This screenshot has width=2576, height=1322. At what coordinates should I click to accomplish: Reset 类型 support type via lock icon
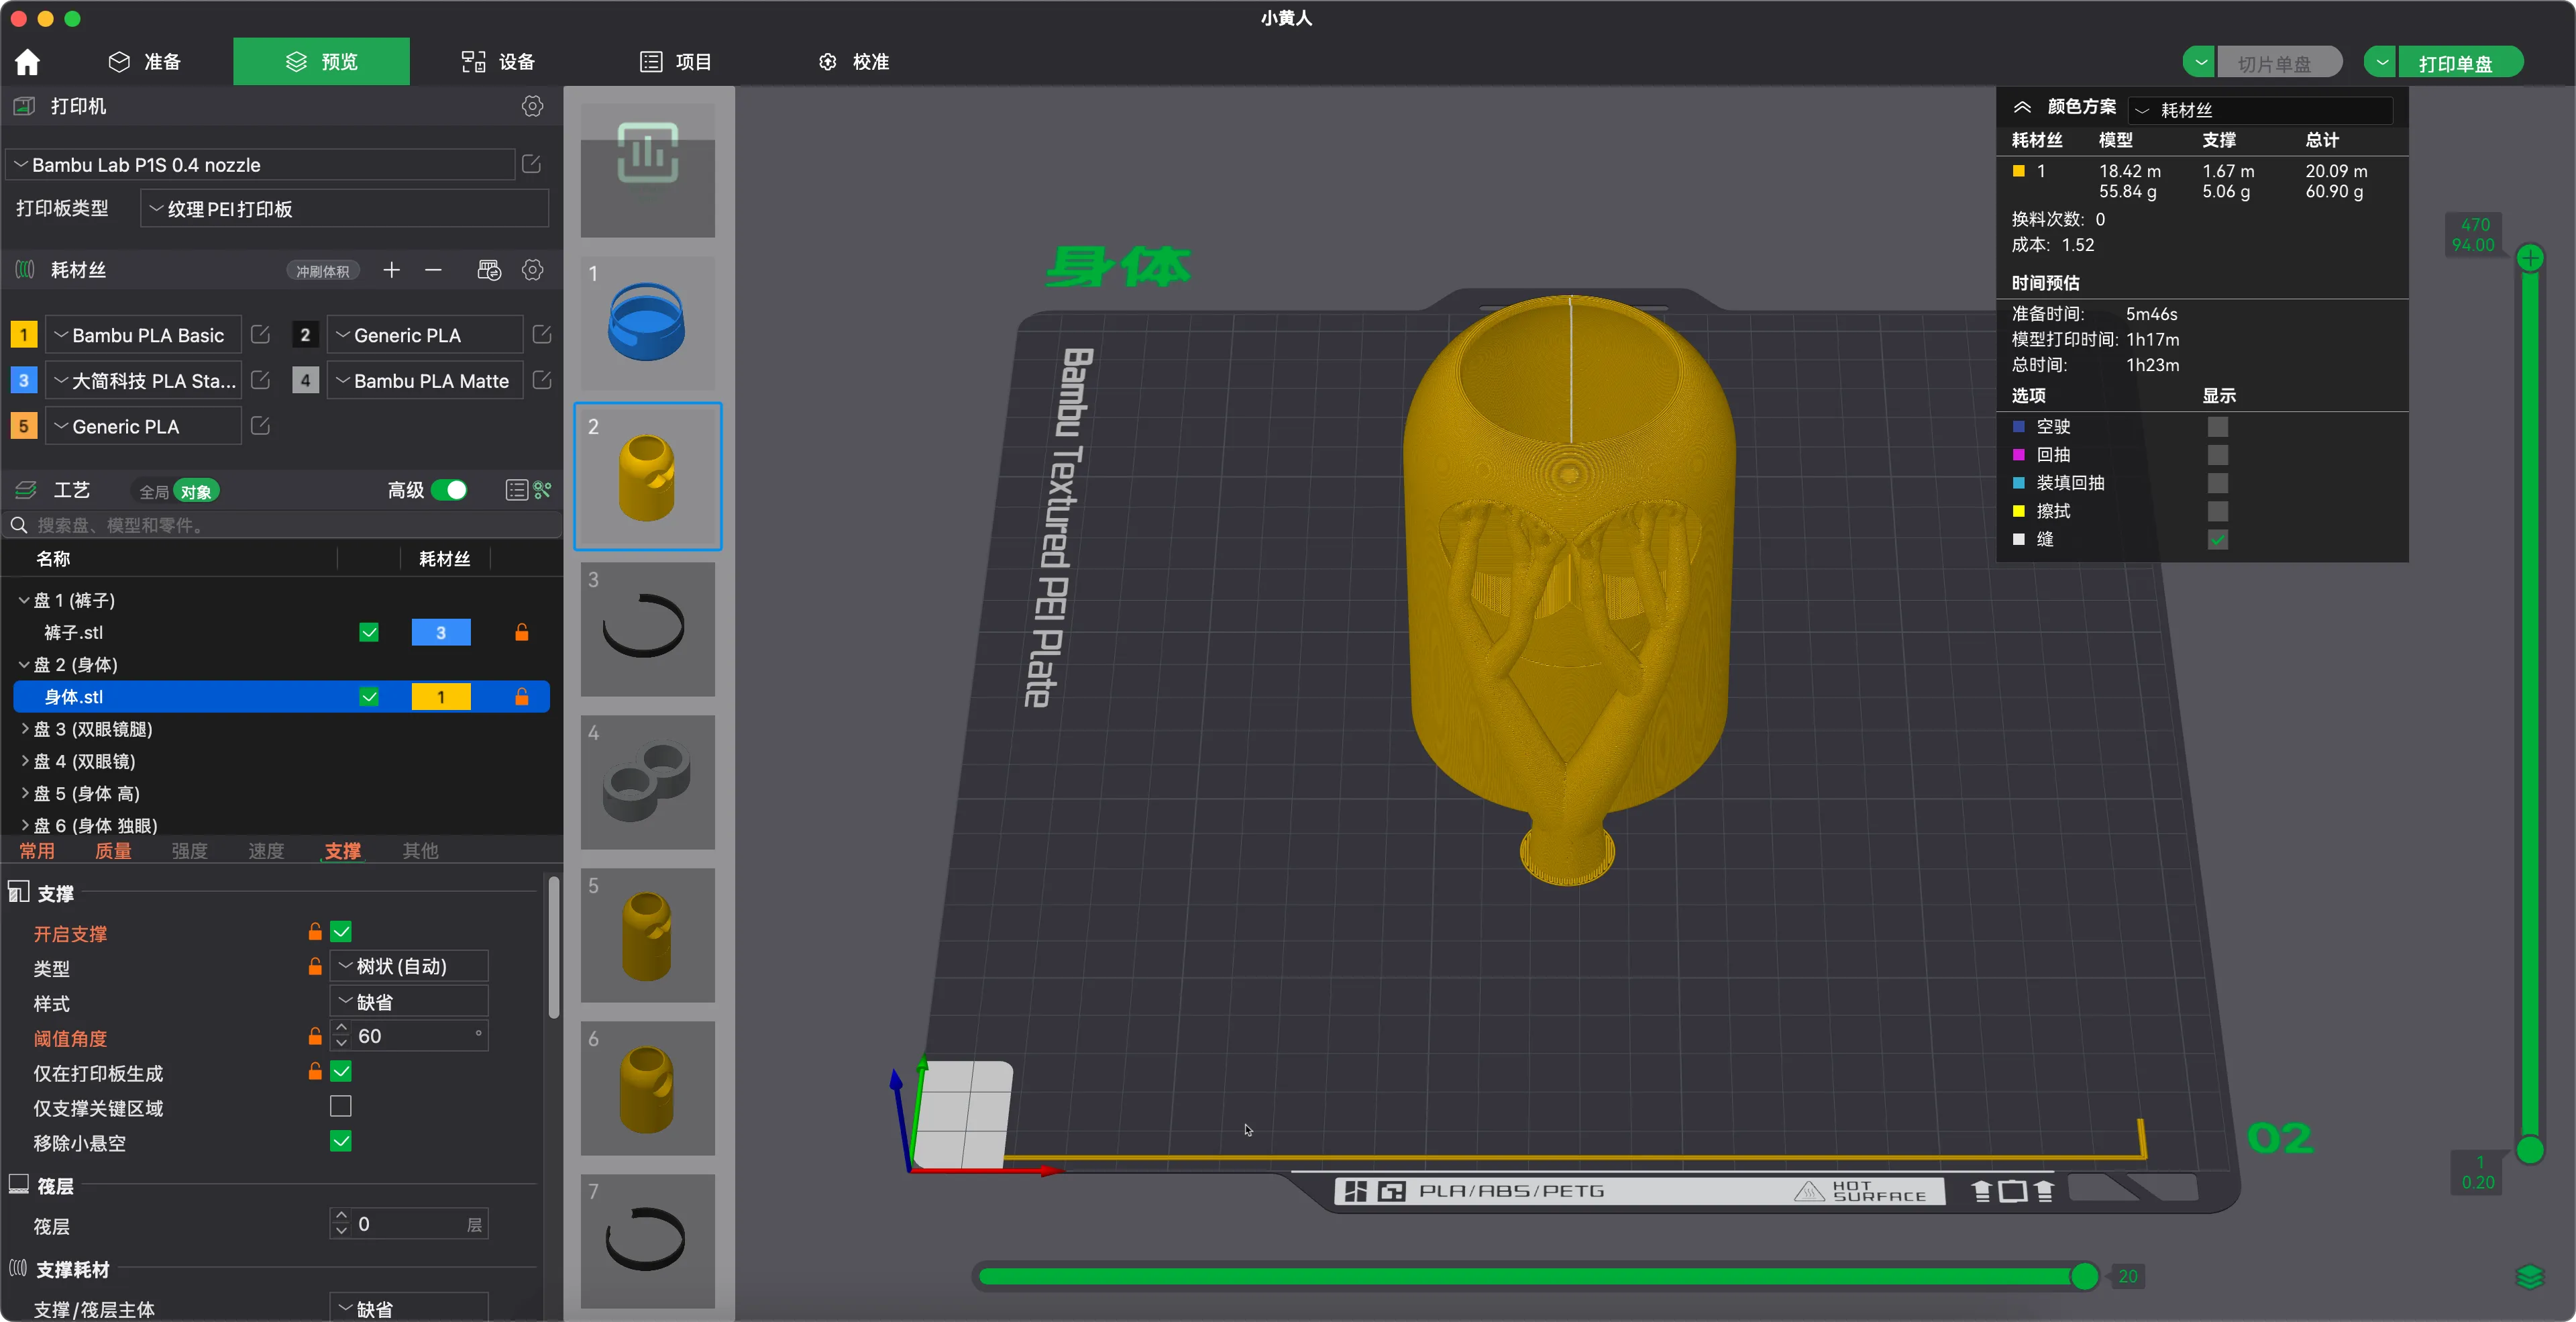(x=315, y=967)
